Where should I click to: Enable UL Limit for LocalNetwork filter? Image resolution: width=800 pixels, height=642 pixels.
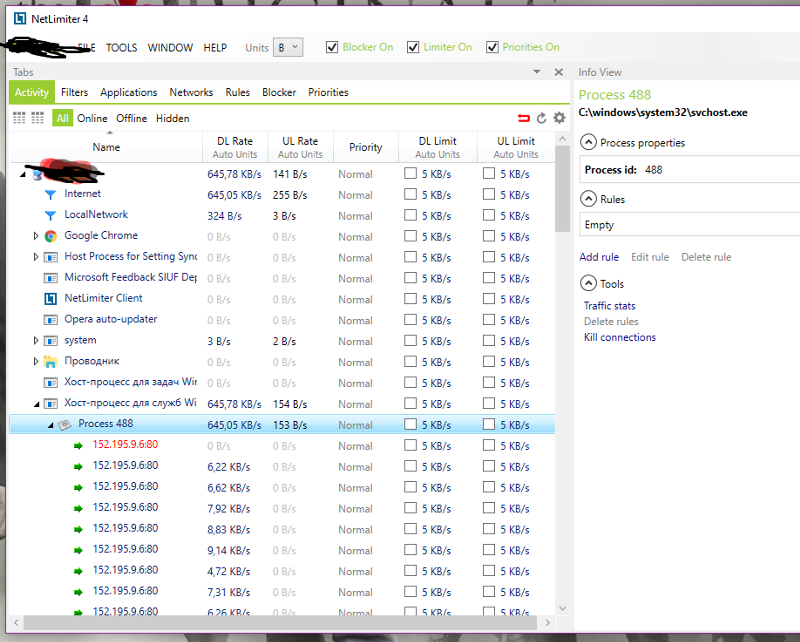click(x=489, y=215)
